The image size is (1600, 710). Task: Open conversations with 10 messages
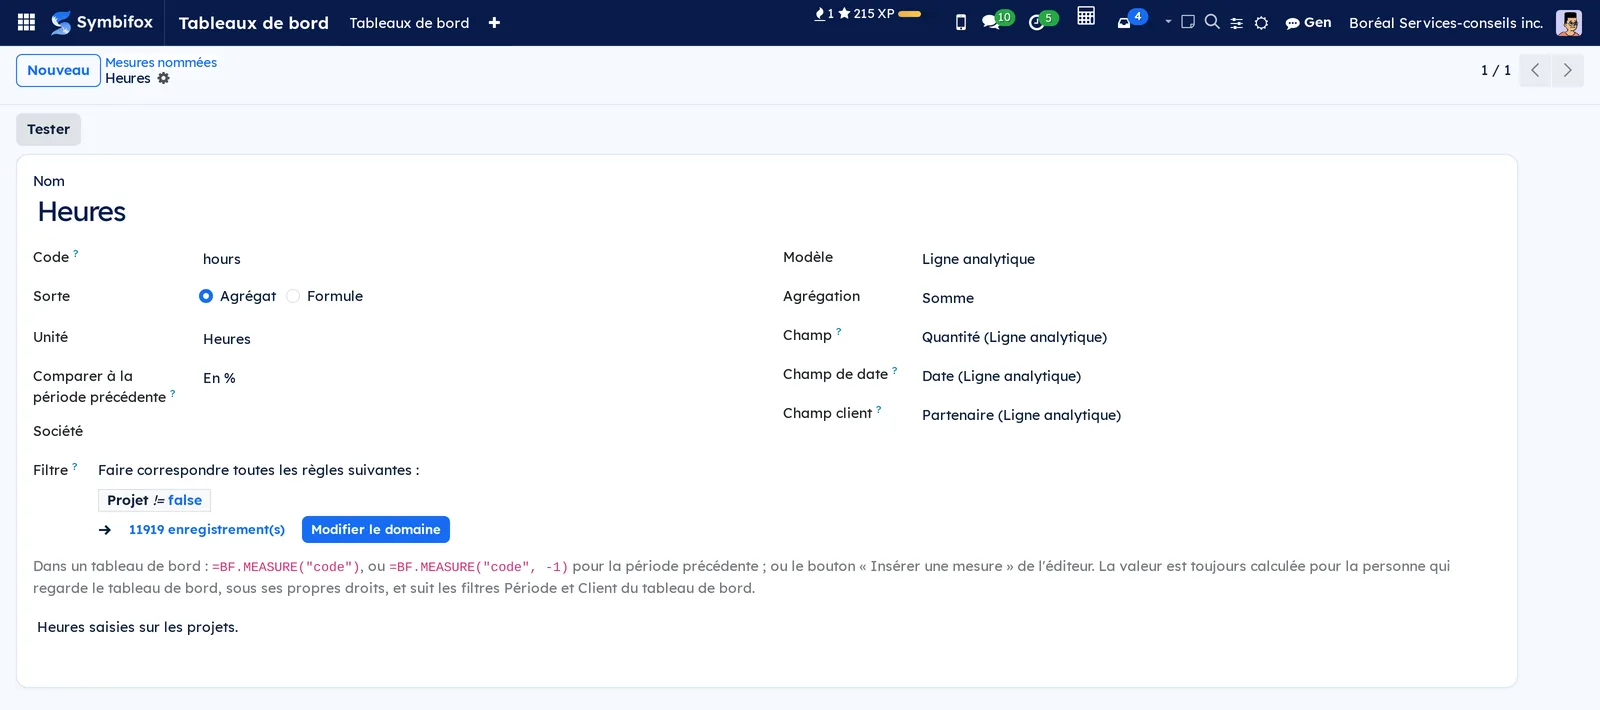997,20
